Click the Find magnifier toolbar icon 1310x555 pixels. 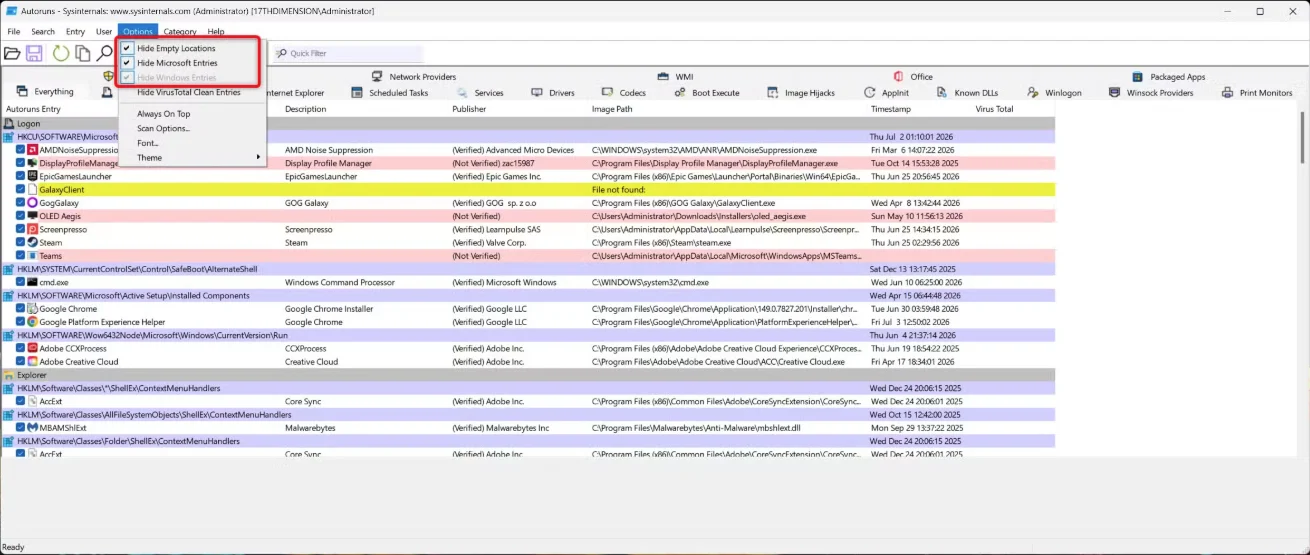click(x=104, y=53)
